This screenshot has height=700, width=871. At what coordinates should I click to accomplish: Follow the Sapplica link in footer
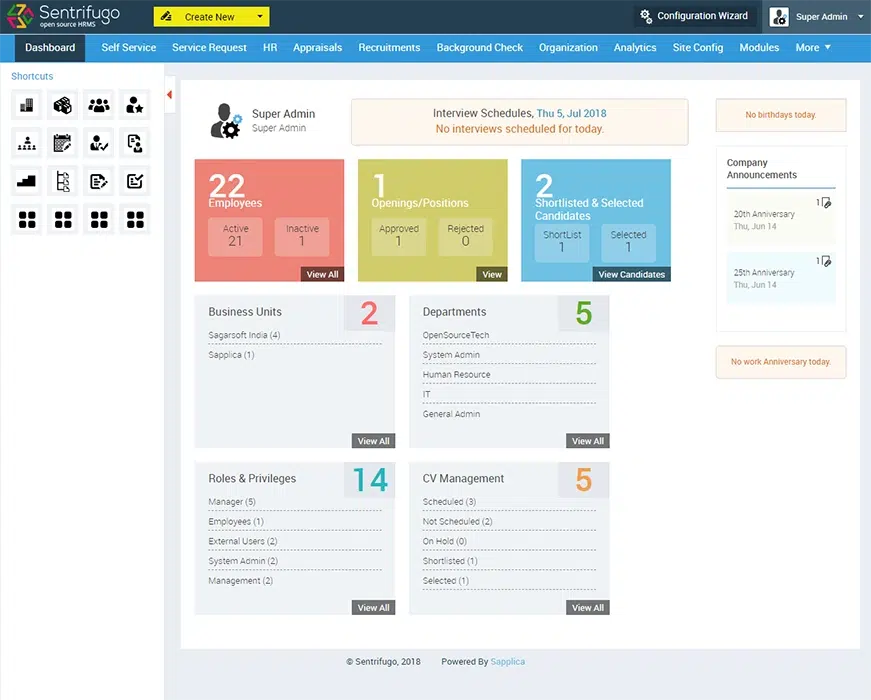click(x=508, y=661)
